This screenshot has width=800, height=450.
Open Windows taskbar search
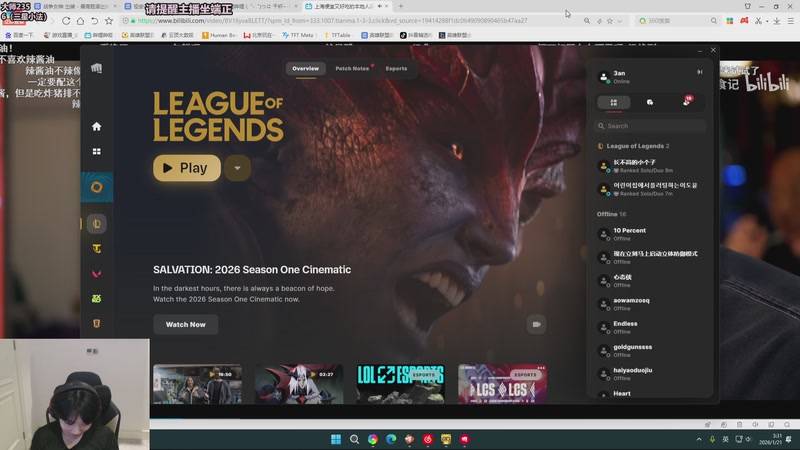pyautogui.click(x=354, y=439)
